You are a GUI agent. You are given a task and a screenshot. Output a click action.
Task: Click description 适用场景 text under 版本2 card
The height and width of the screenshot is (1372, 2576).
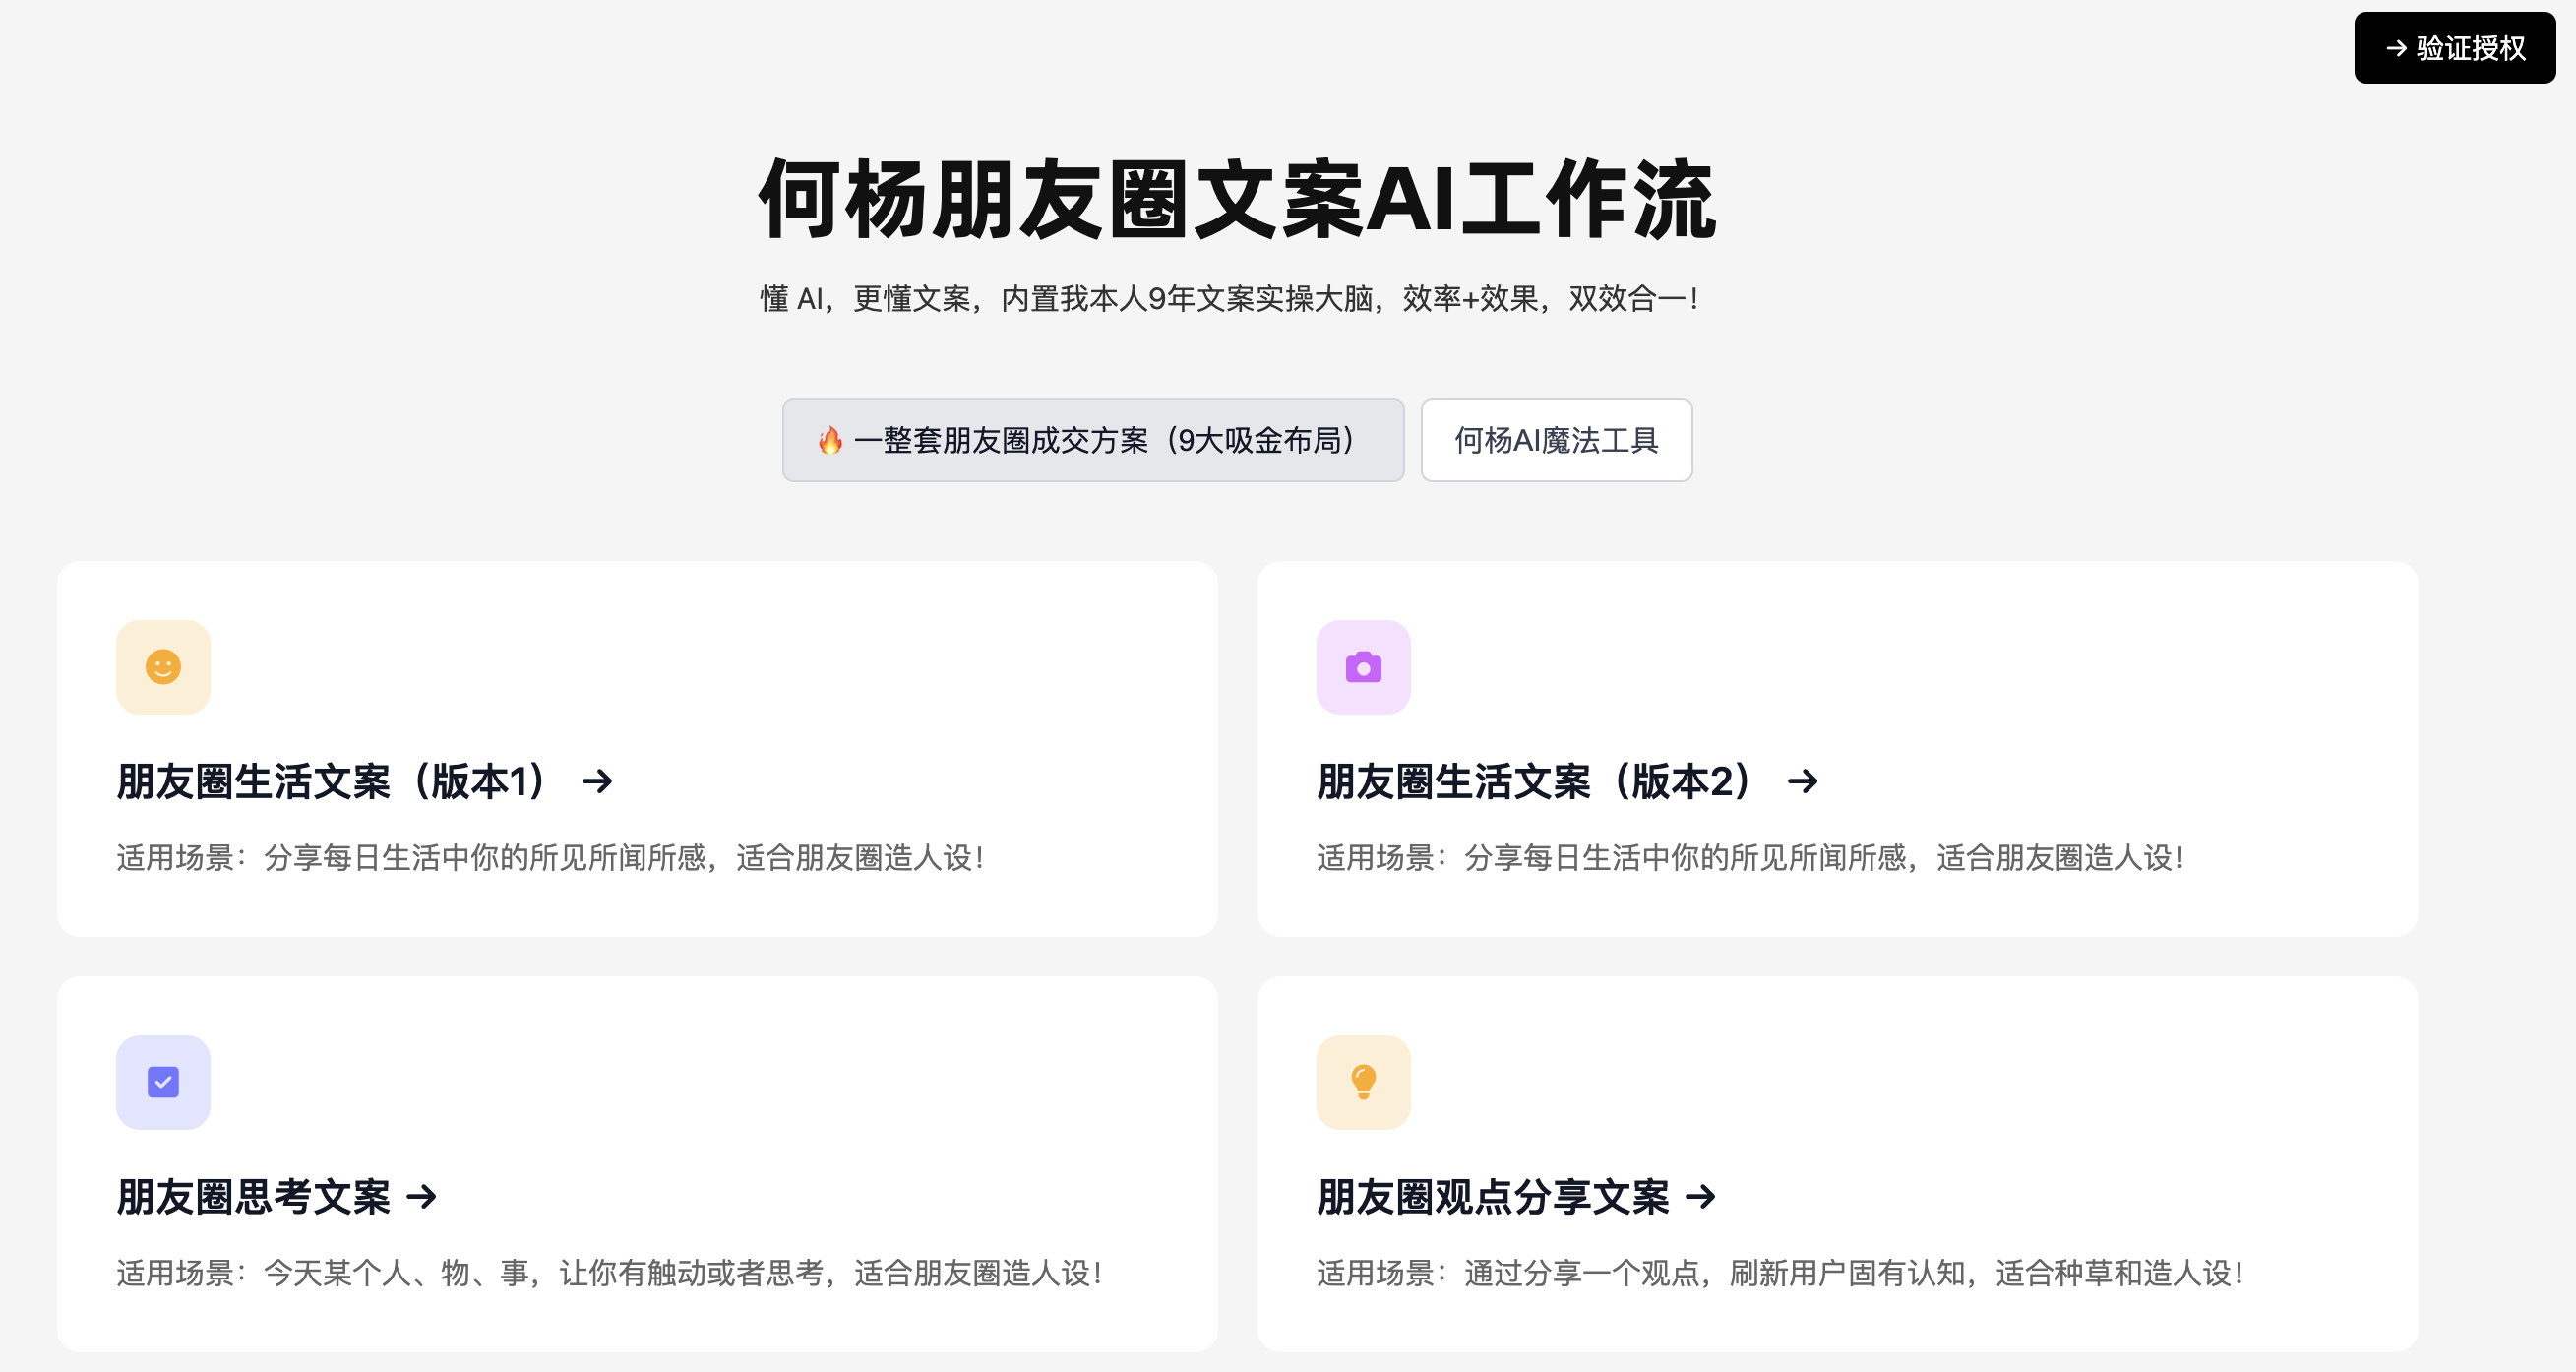click(x=1751, y=858)
